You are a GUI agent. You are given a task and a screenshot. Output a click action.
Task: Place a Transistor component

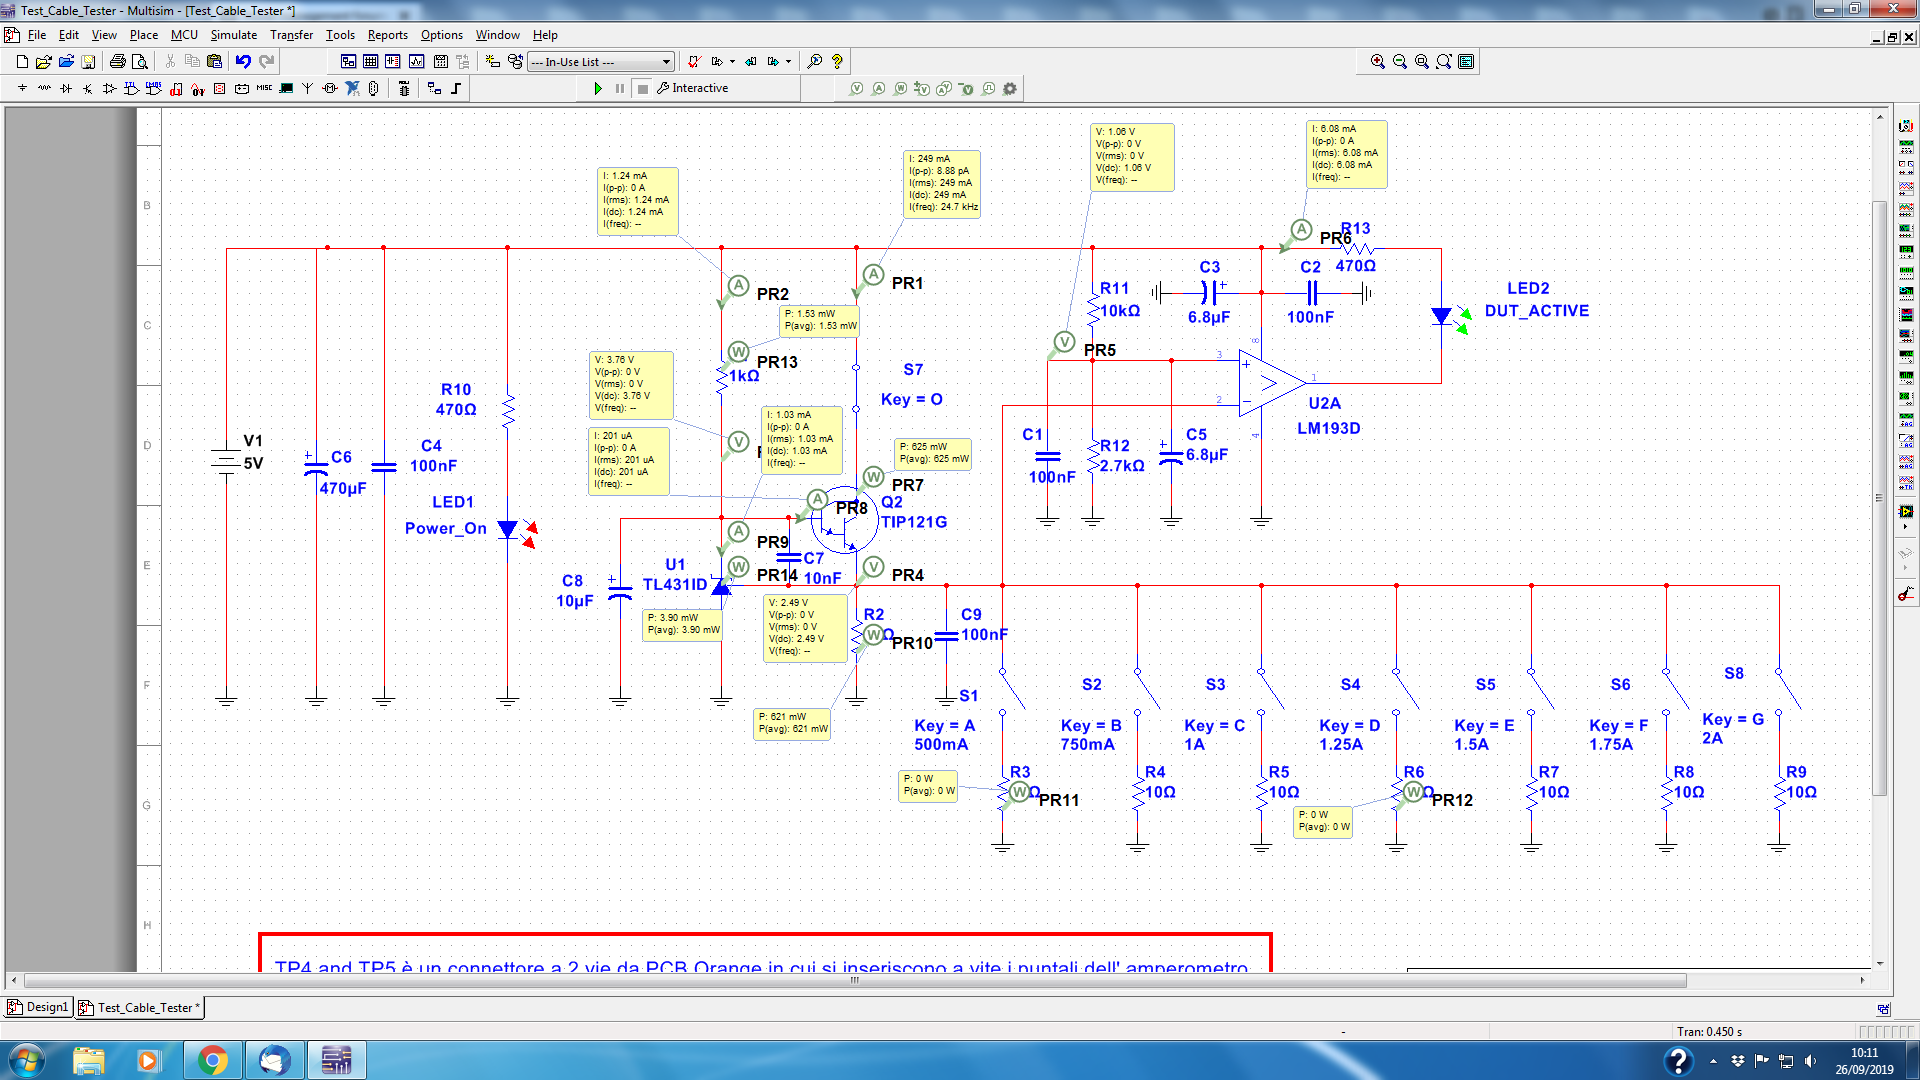[x=88, y=89]
